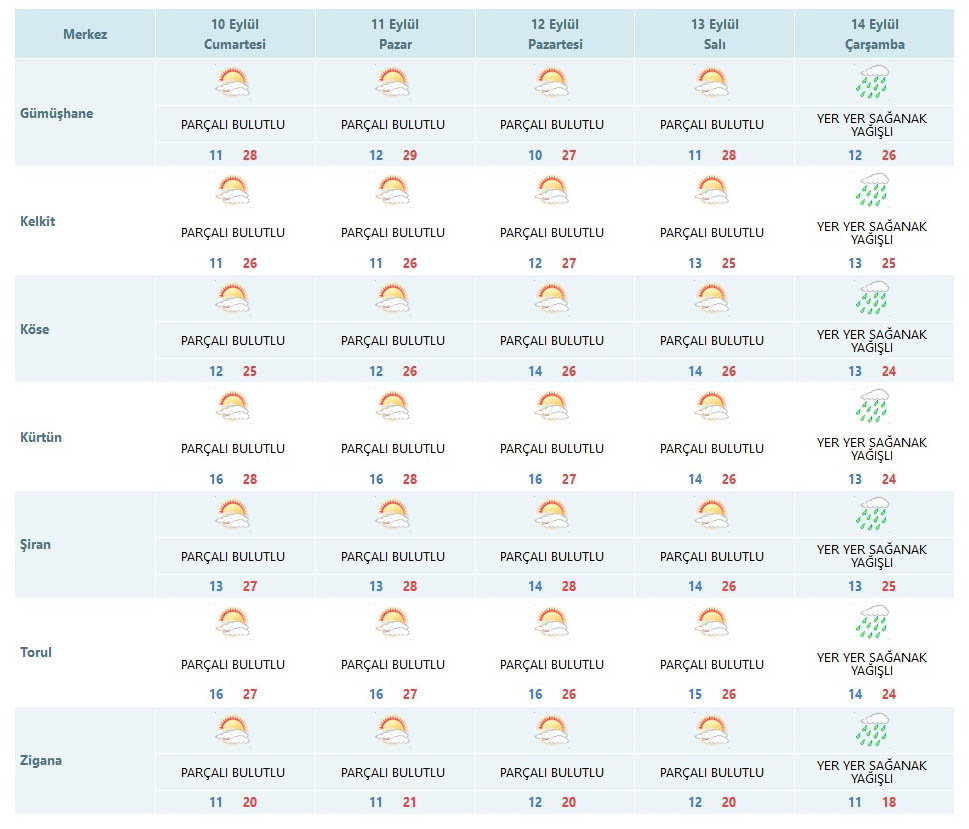Open the Zigana row label

pyautogui.click(x=41, y=760)
